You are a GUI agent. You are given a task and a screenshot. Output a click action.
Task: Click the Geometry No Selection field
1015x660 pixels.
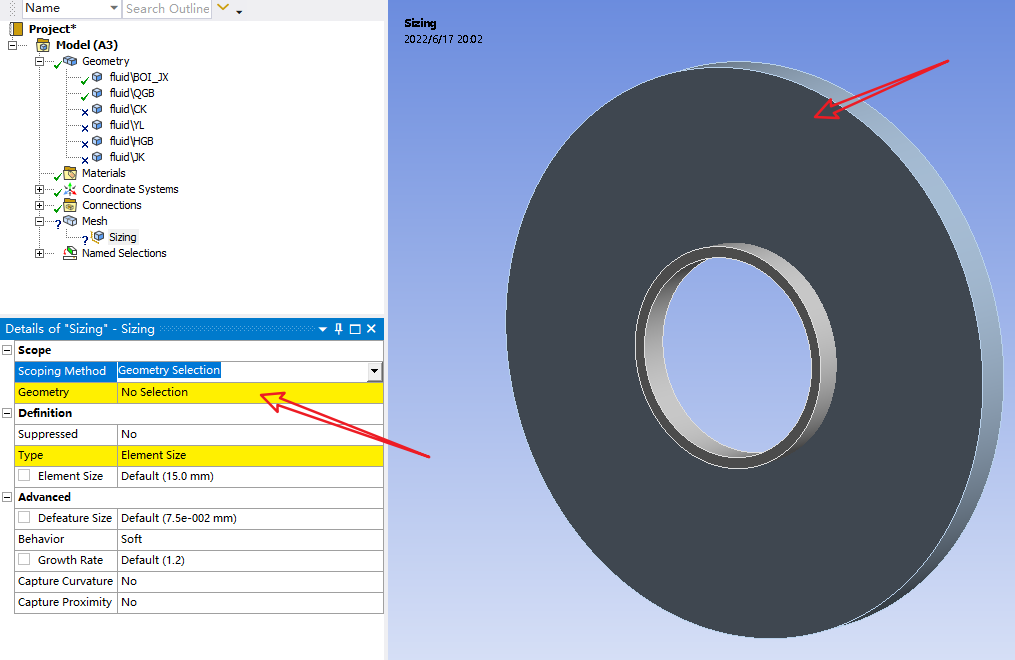[x=250, y=392]
